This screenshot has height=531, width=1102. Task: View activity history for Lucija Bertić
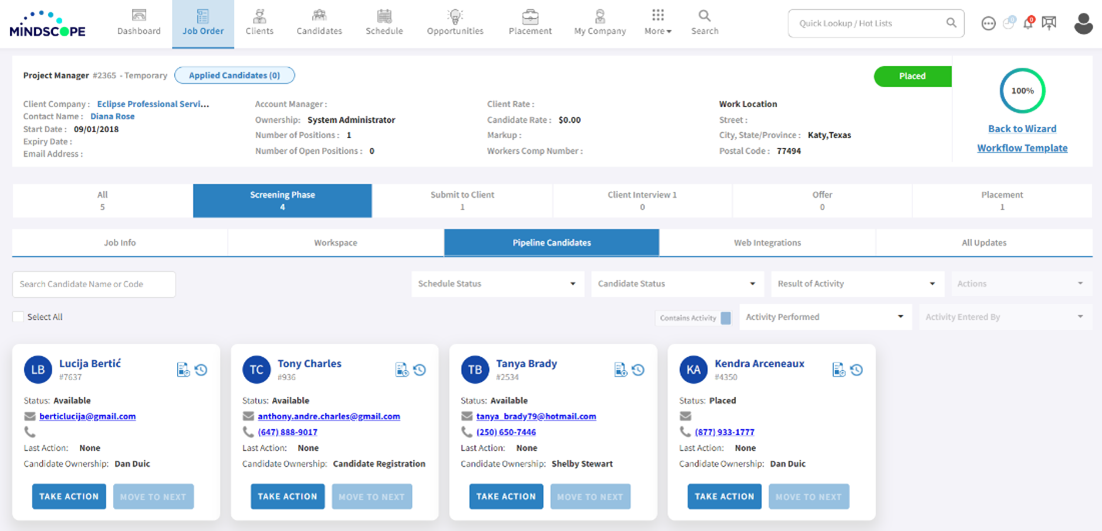tap(201, 370)
